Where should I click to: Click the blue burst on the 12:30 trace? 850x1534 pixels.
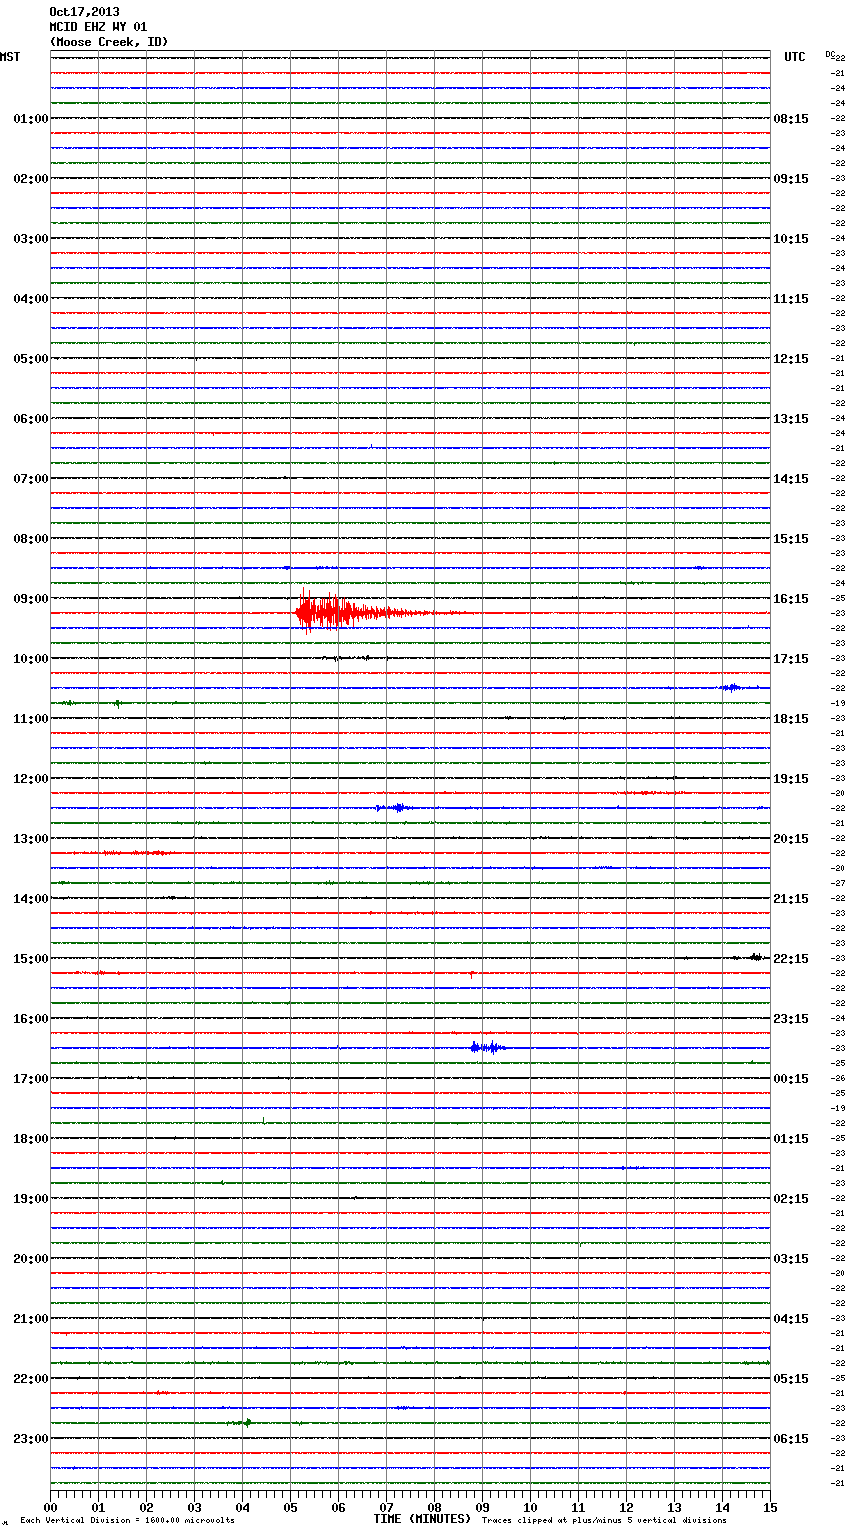coord(393,807)
